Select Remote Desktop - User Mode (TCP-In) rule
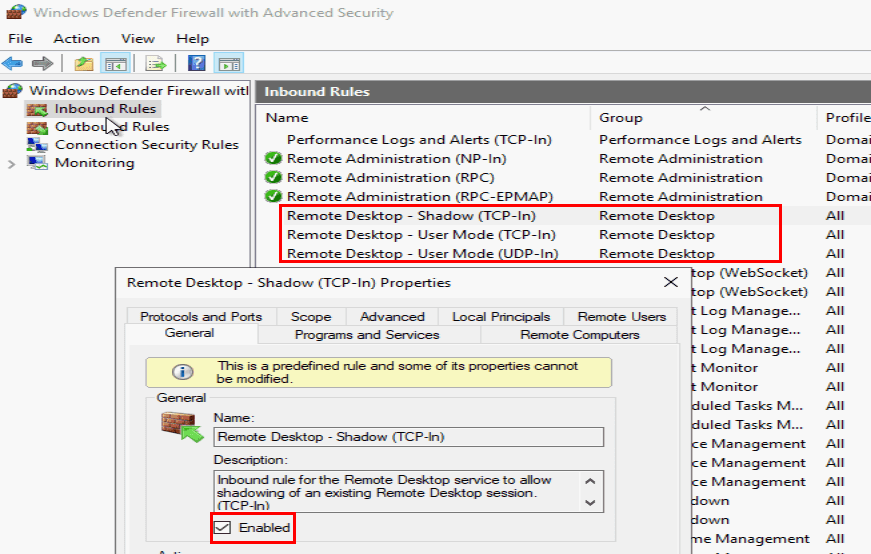 (x=421, y=234)
